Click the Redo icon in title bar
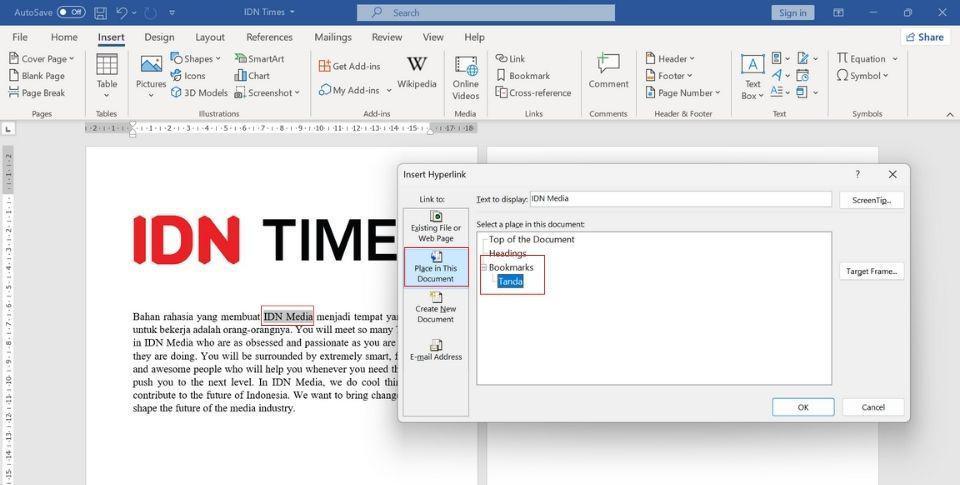The width and height of the screenshot is (960, 485). coord(151,12)
